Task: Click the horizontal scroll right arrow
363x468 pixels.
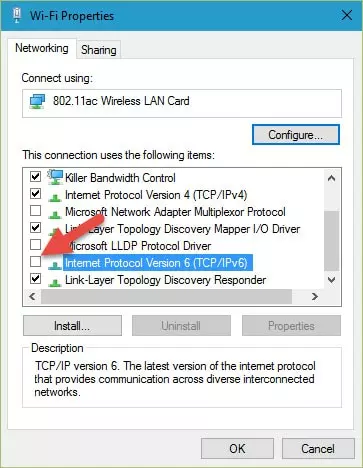Action: (x=314, y=296)
